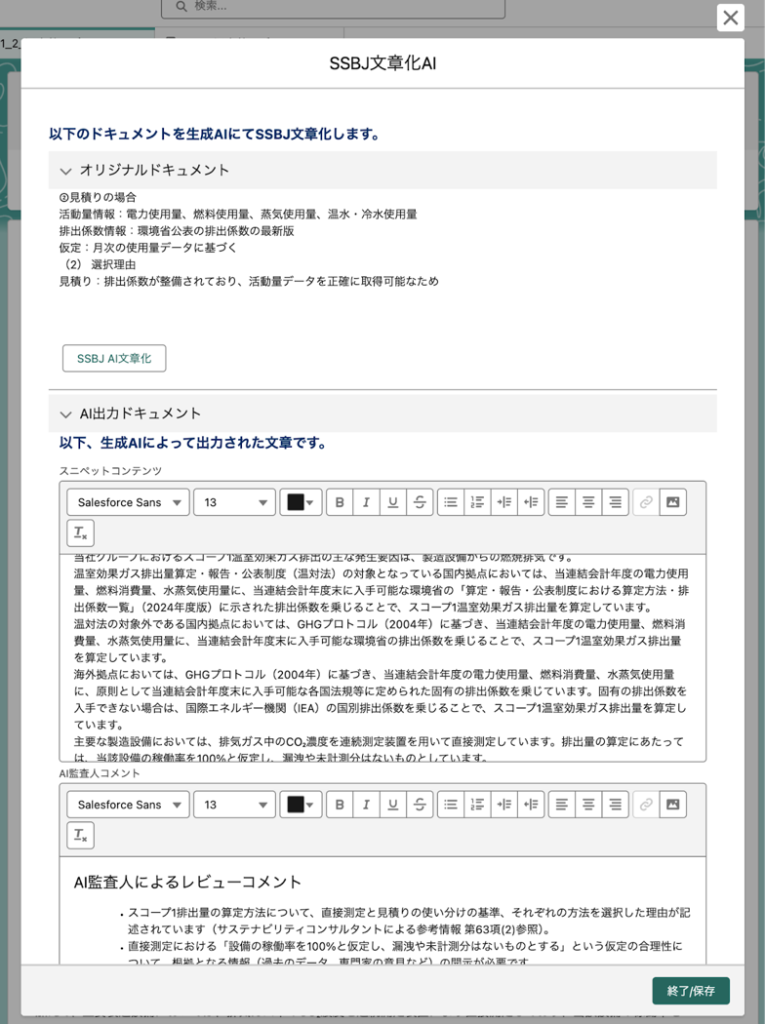This screenshot has width=765, height=1024.
Task: Remove formatting in スニペットコンテンツ editor
Action: (x=80, y=533)
